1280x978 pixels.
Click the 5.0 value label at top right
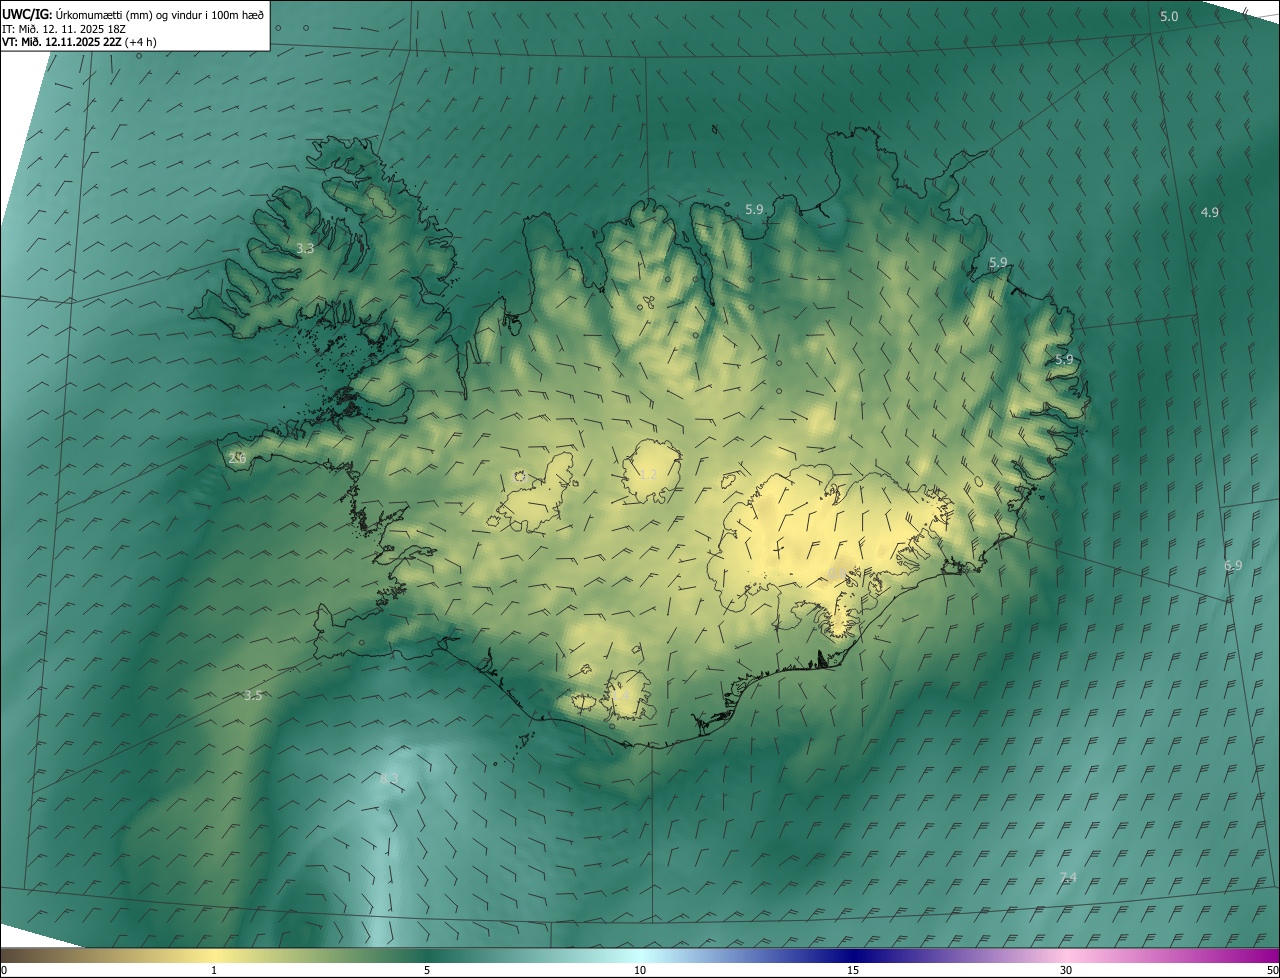(1168, 17)
